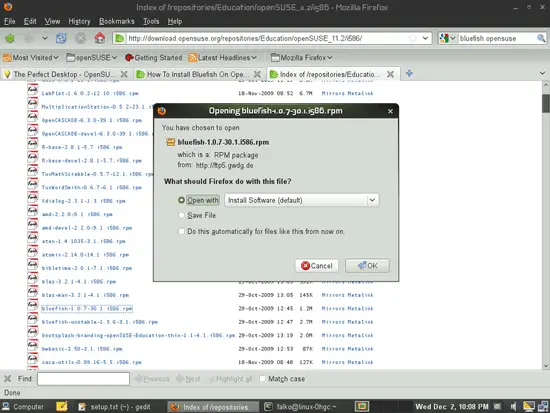
Task: Click the green Back arrow button
Action: 10,38
